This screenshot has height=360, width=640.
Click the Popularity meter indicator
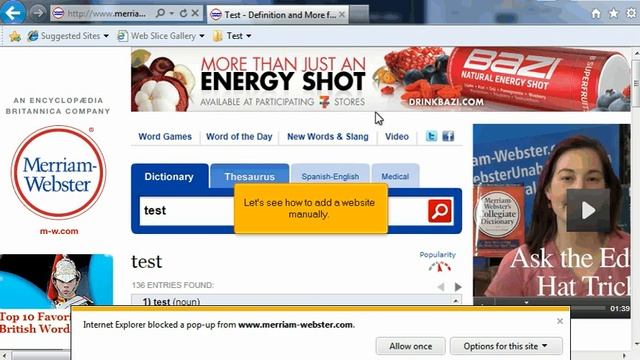pyautogui.click(x=440, y=267)
